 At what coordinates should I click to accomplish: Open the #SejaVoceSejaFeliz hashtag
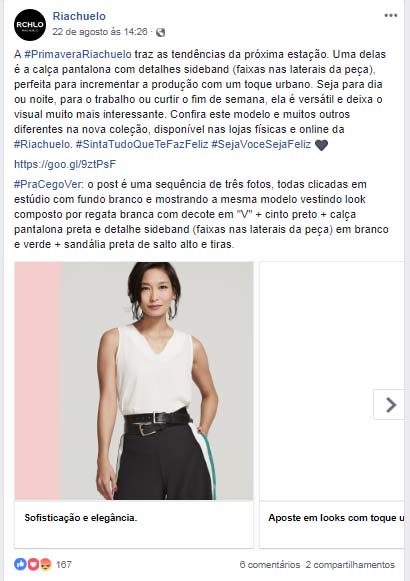coord(261,144)
